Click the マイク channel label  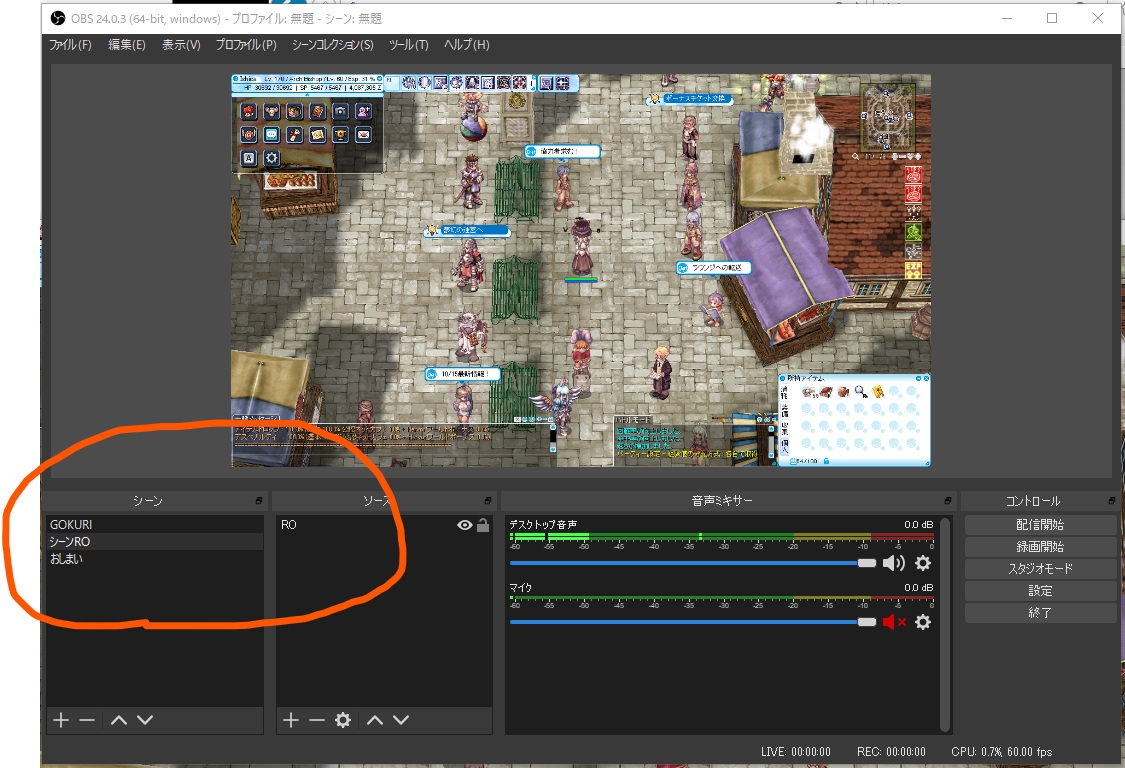point(521,588)
